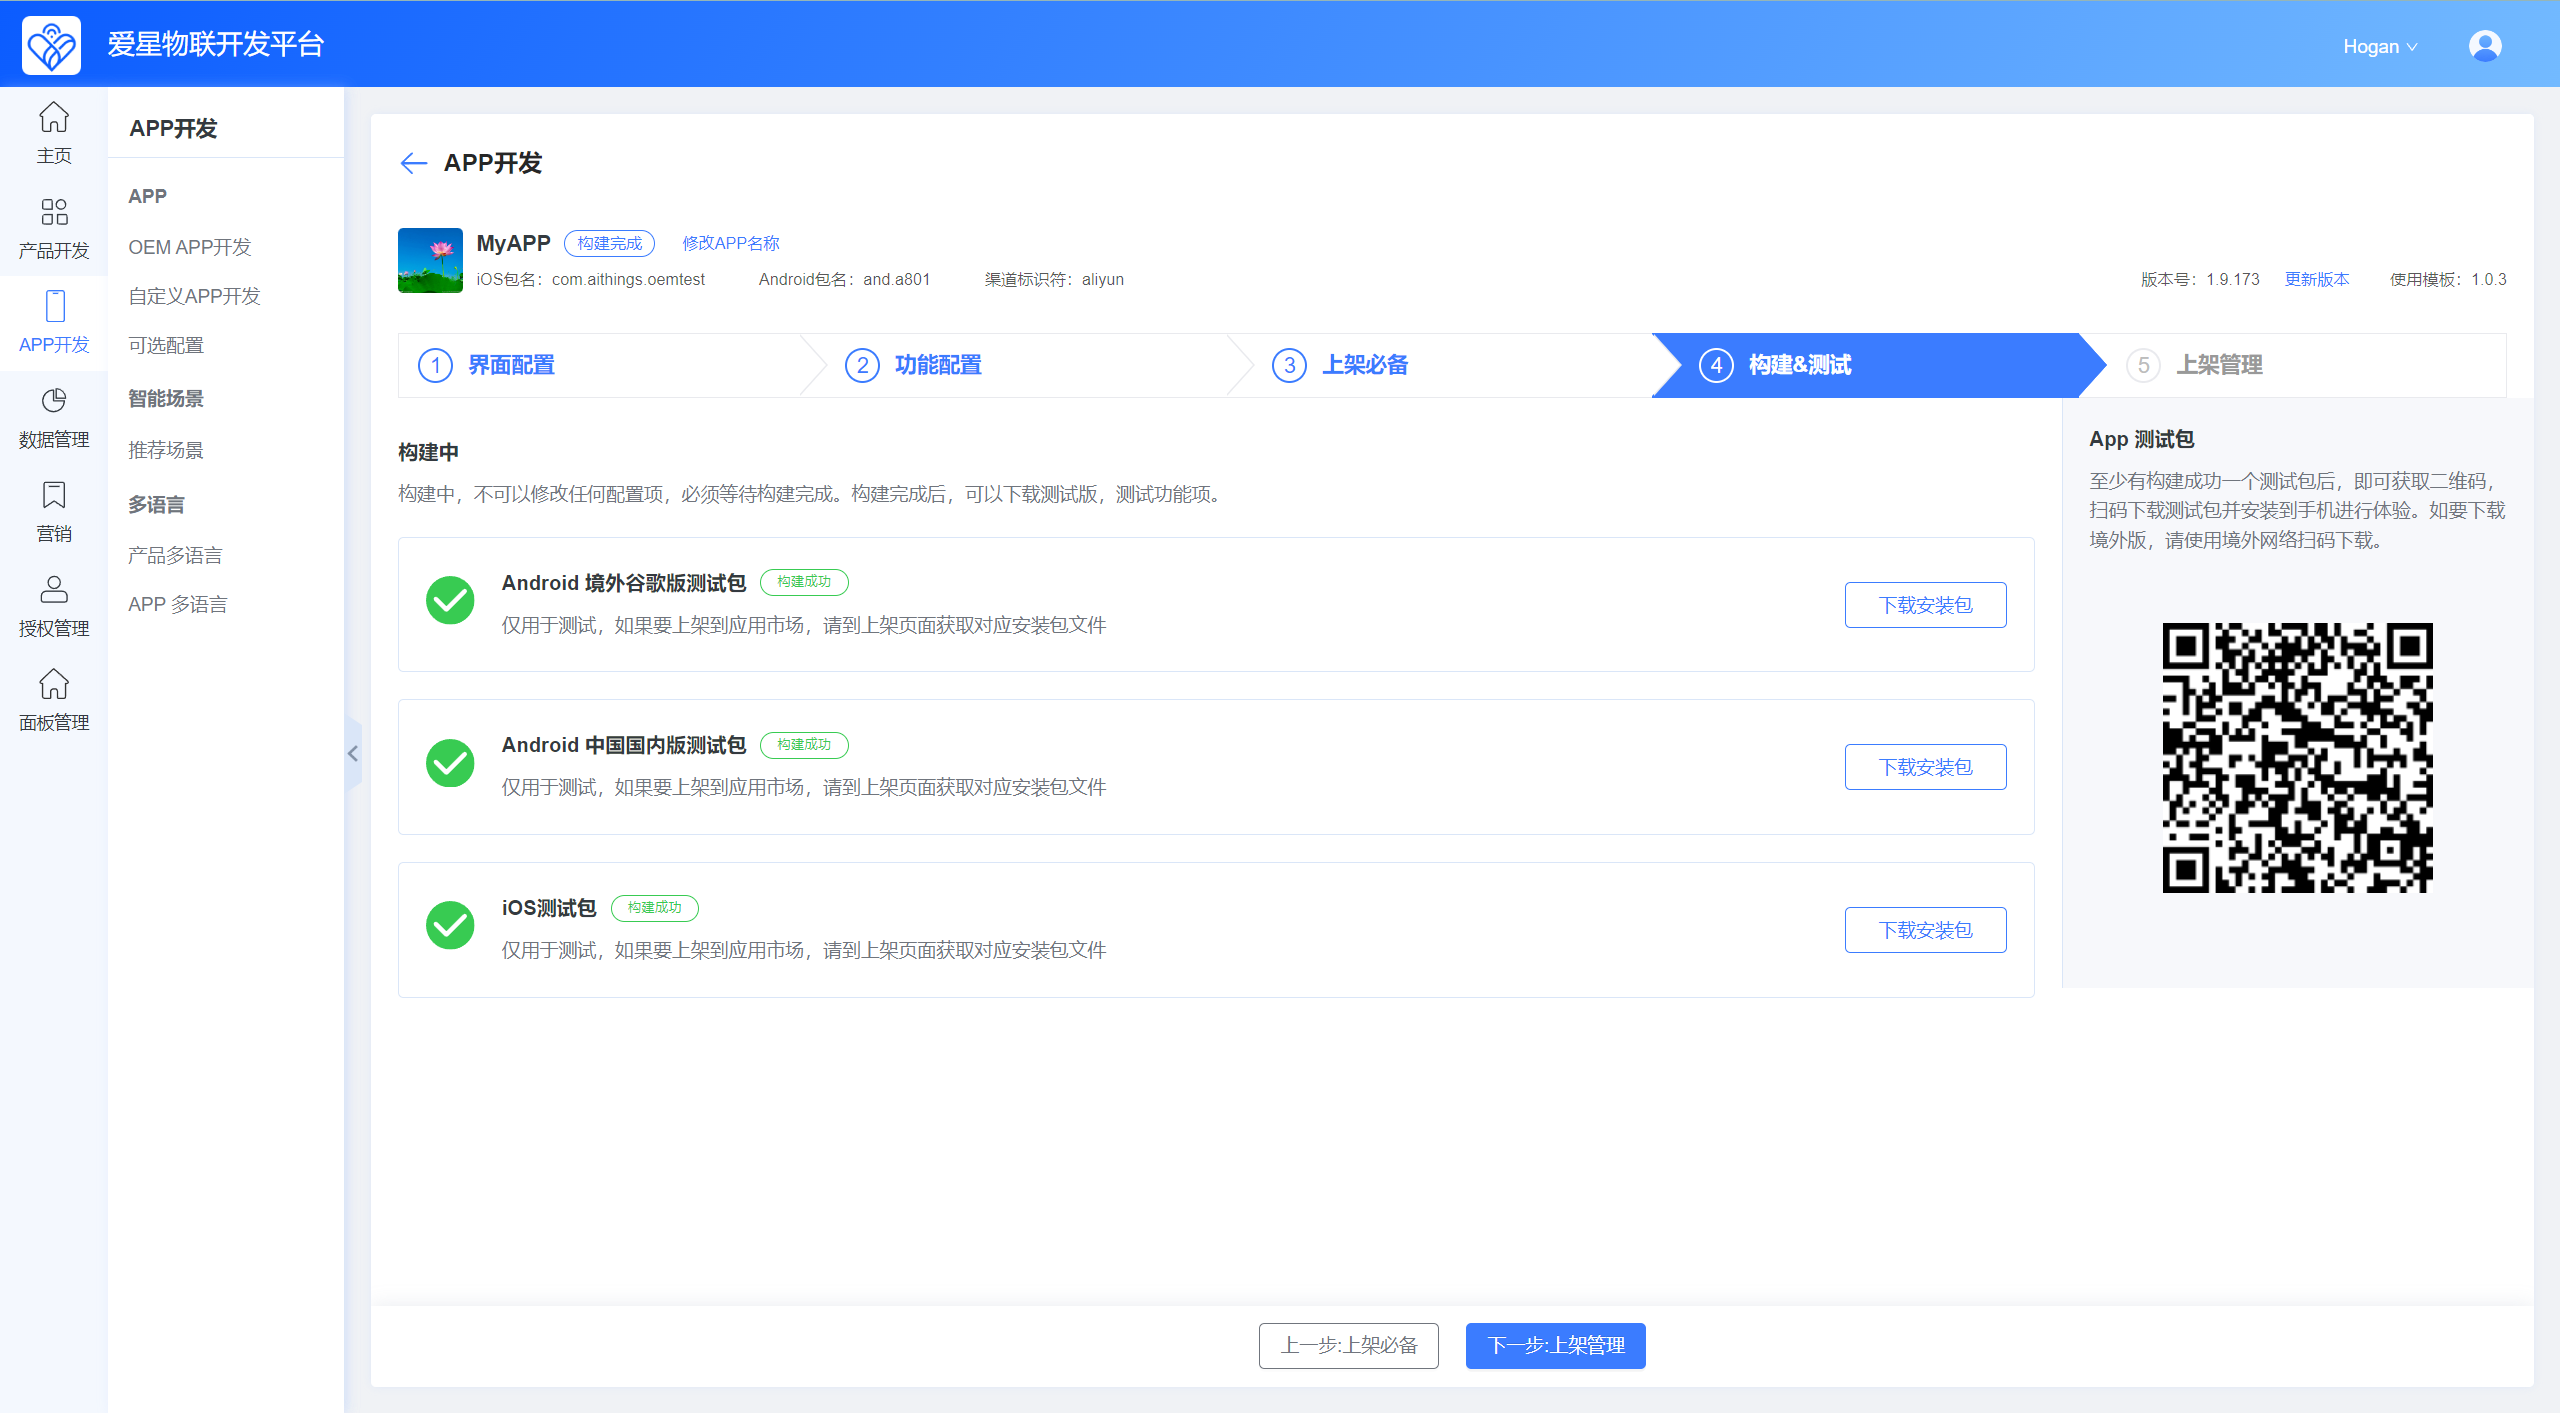Click the 爱星物联 platform logo
The image size is (2560, 1413).
coord(52,45)
